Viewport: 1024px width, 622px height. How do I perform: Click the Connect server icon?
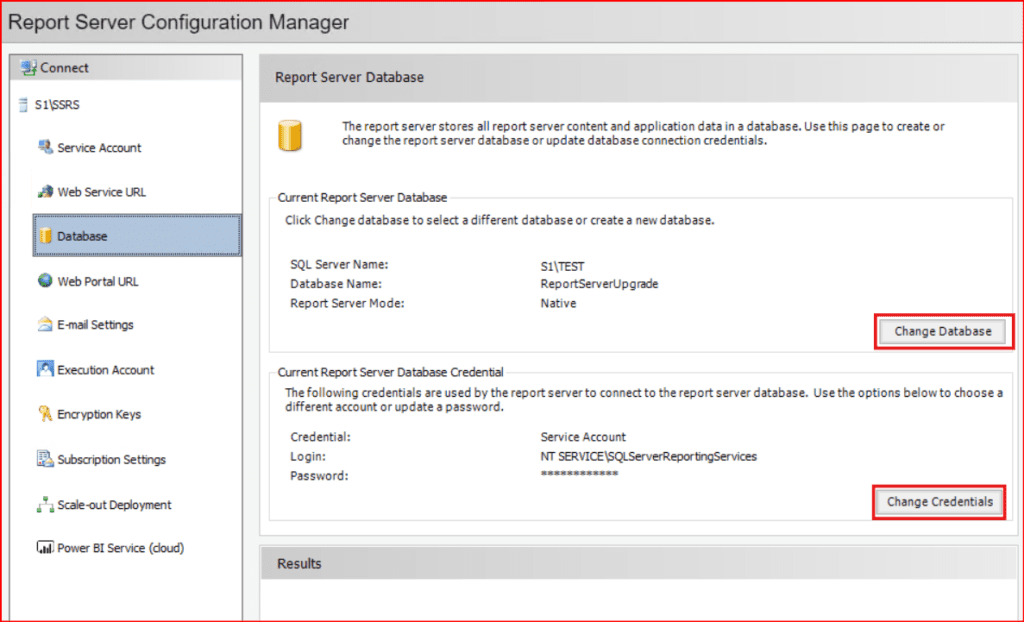click(28, 68)
